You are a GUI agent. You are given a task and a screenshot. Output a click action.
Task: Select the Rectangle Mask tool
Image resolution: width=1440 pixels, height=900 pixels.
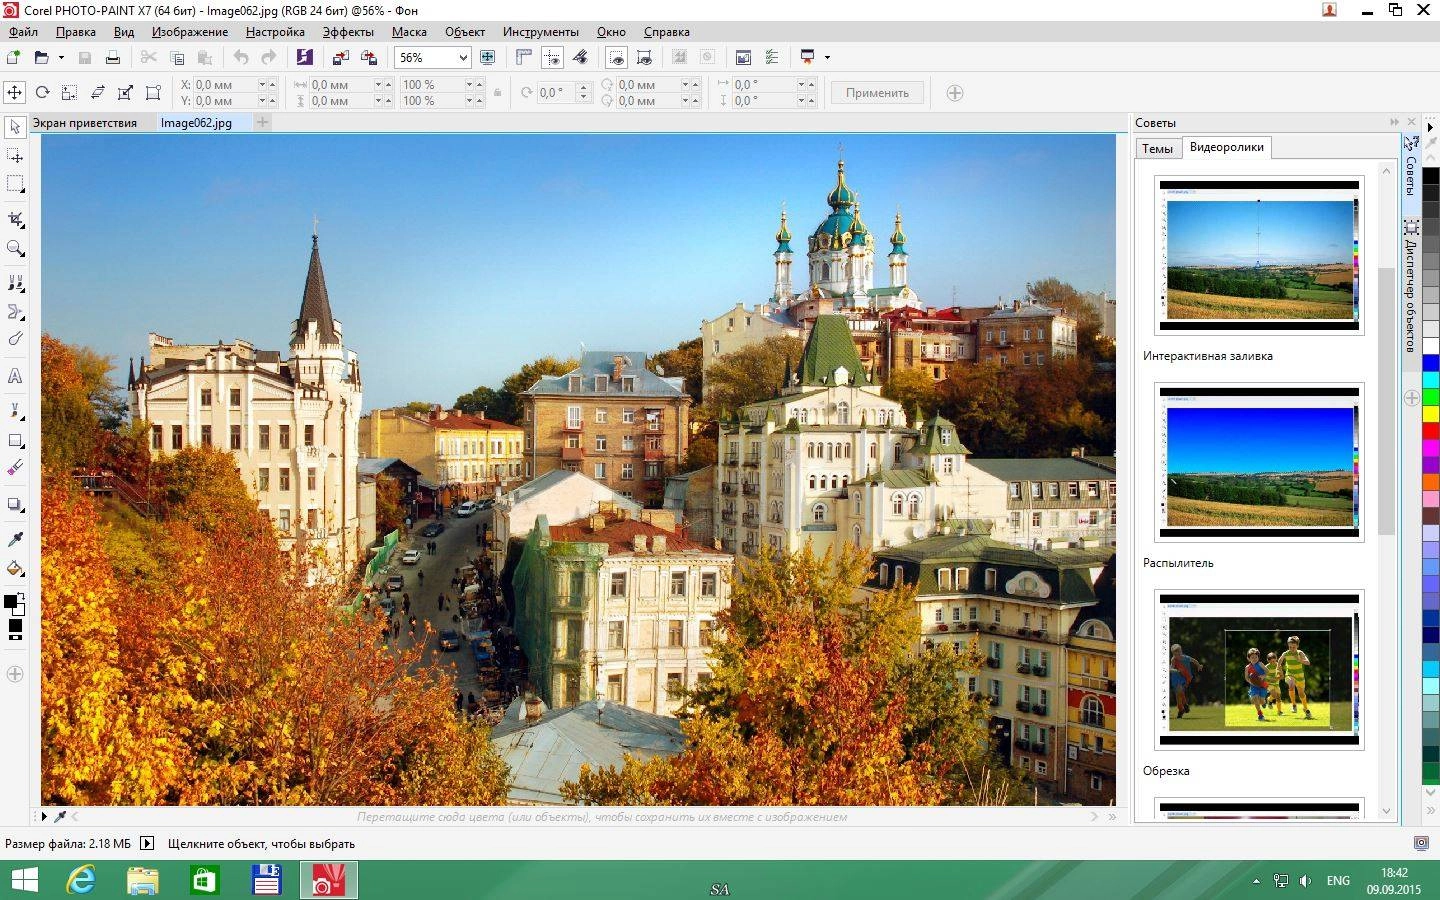15,184
